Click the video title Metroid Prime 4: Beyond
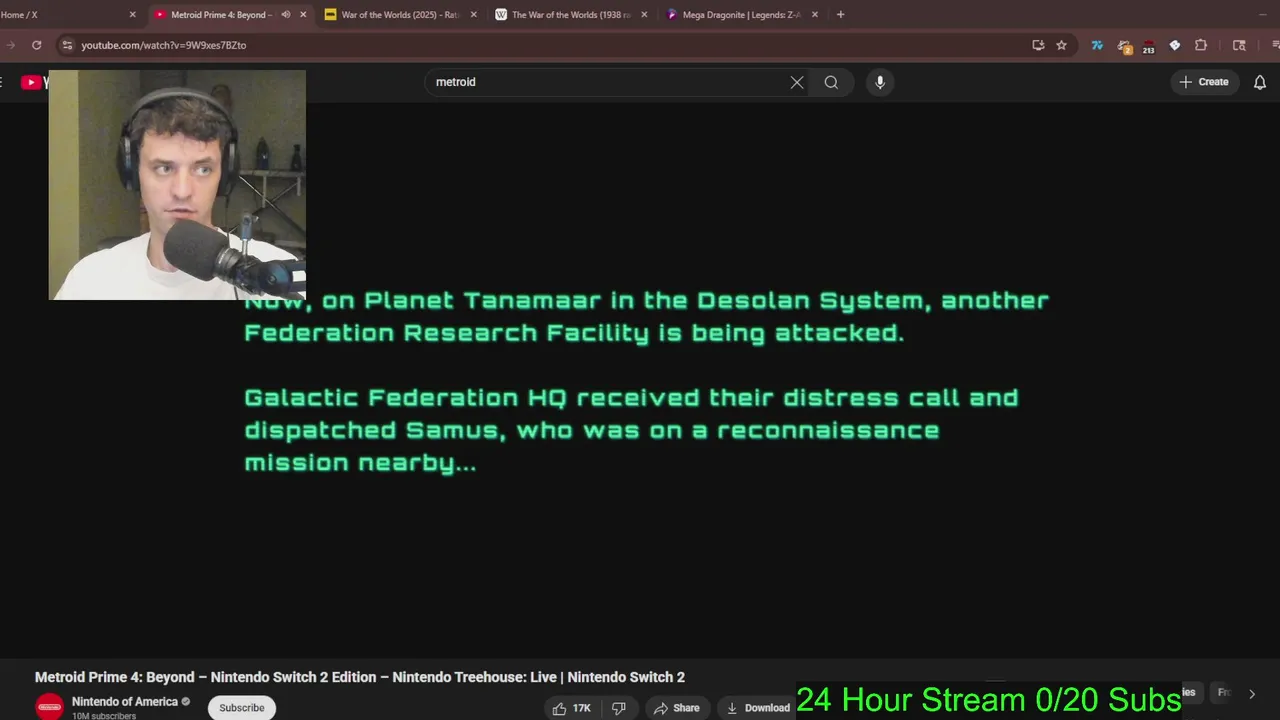The width and height of the screenshot is (1280, 720). [360, 677]
